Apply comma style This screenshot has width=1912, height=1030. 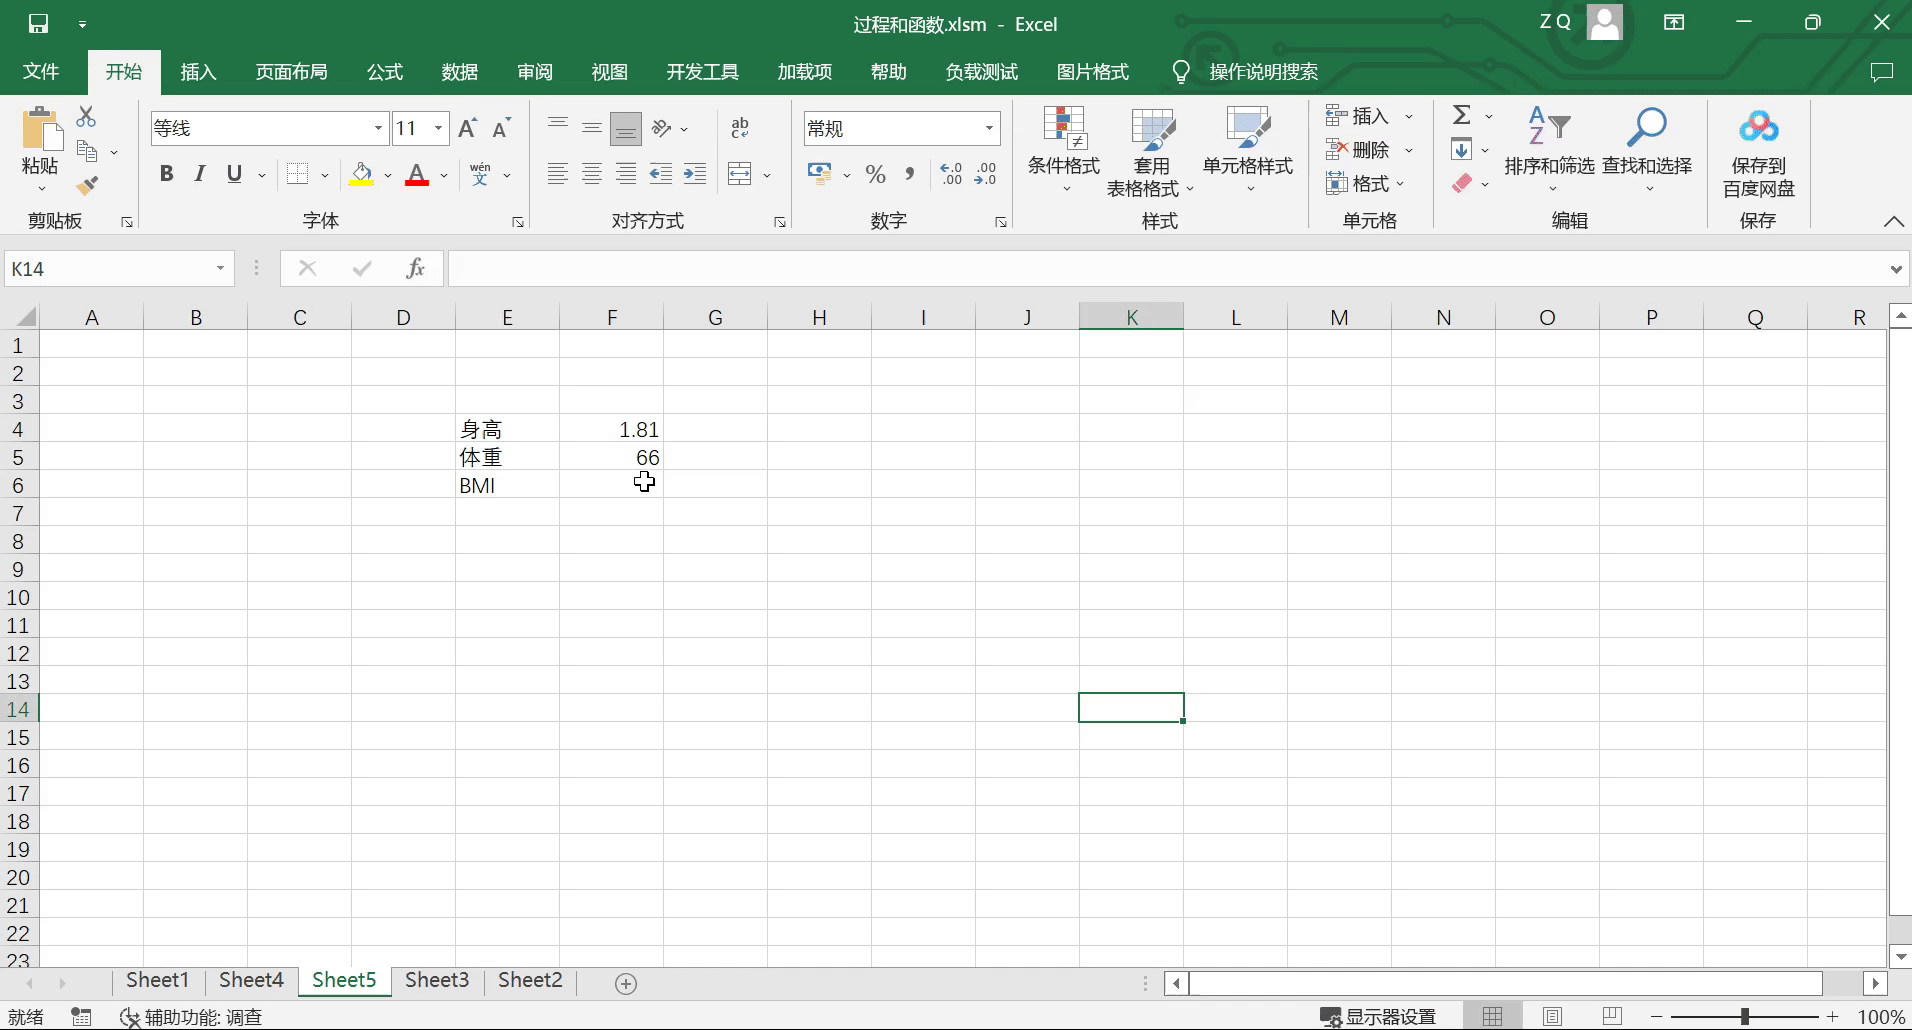point(909,174)
